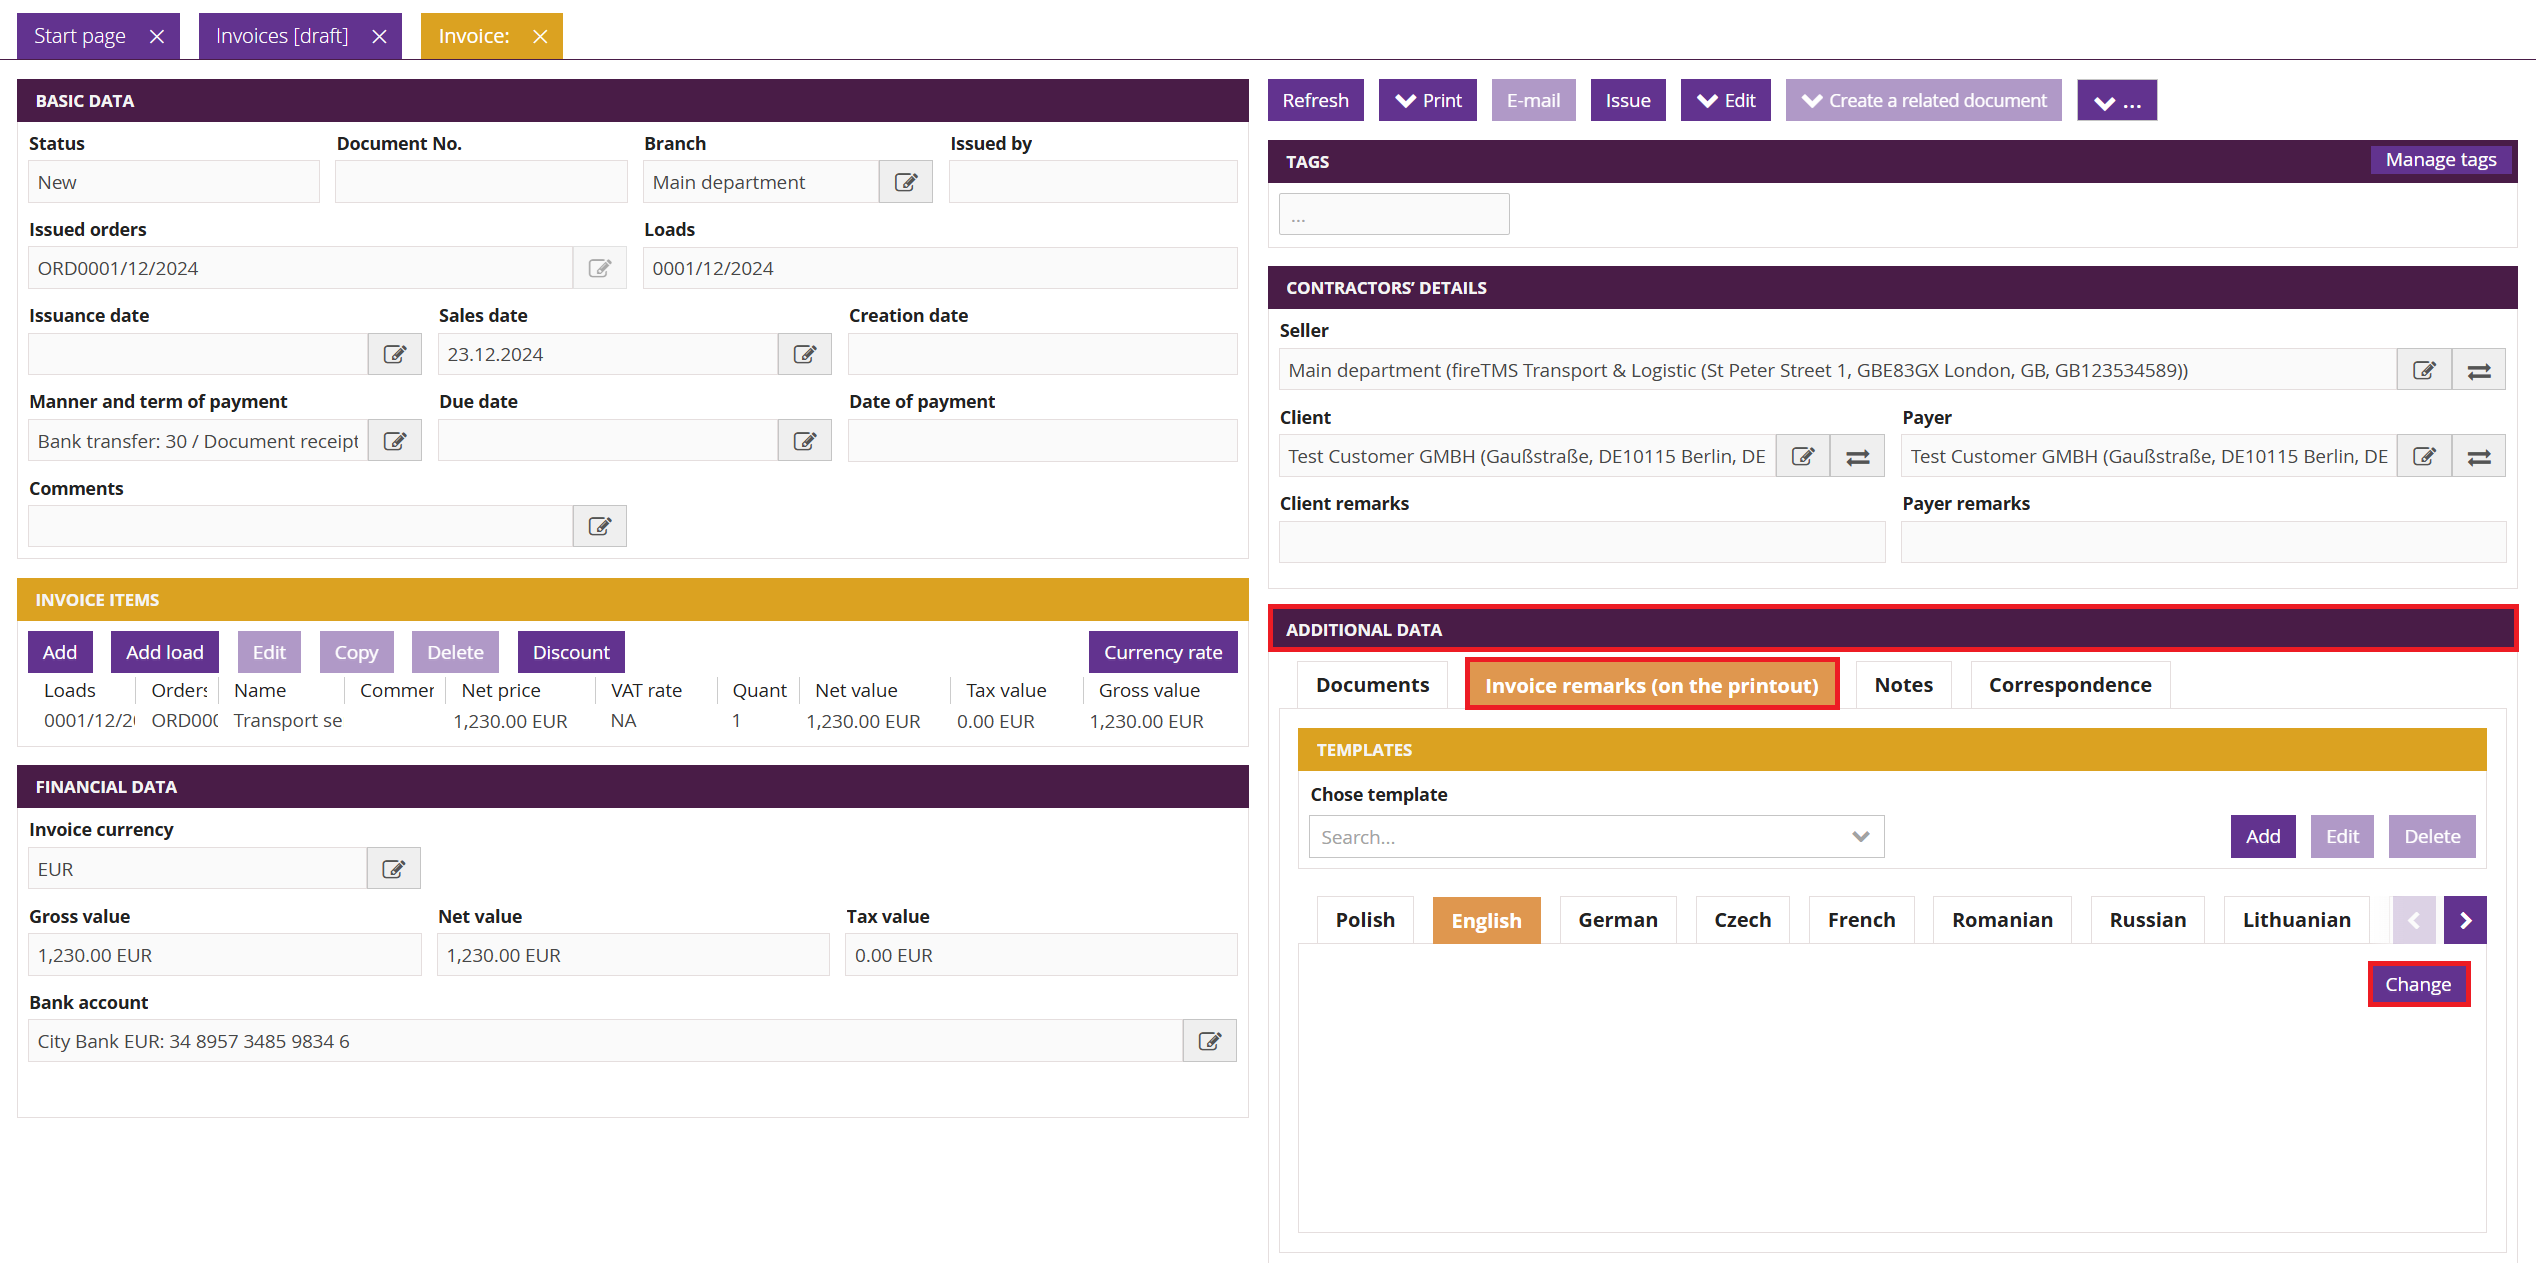The width and height of the screenshot is (2536, 1263).
Task: Edit the Bank account field icon
Action: (1209, 1041)
